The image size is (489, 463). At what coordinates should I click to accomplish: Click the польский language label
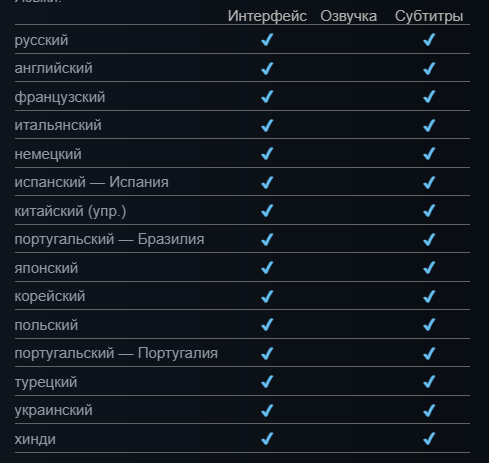click(46, 325)
